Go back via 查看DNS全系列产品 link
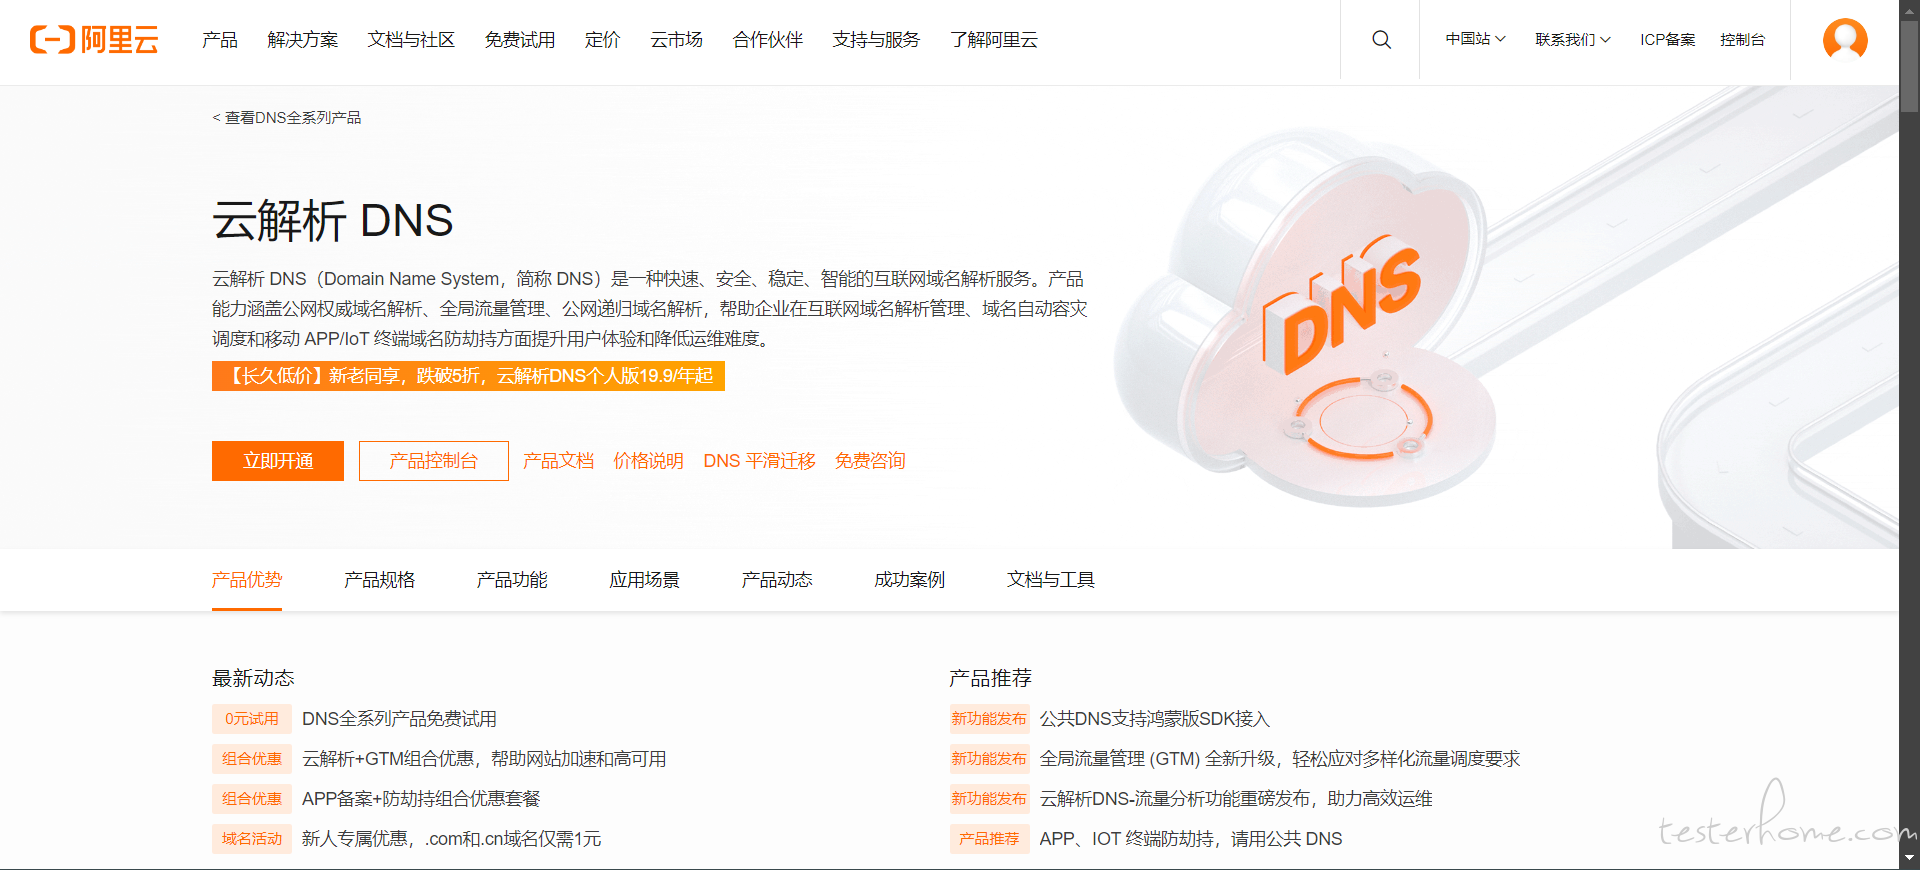 287,118
